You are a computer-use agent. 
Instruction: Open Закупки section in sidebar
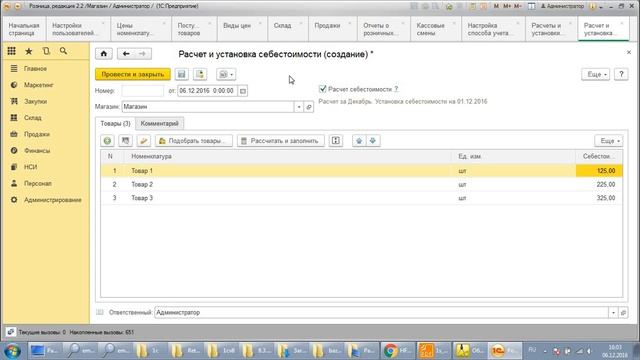click(x=35, y=102)
